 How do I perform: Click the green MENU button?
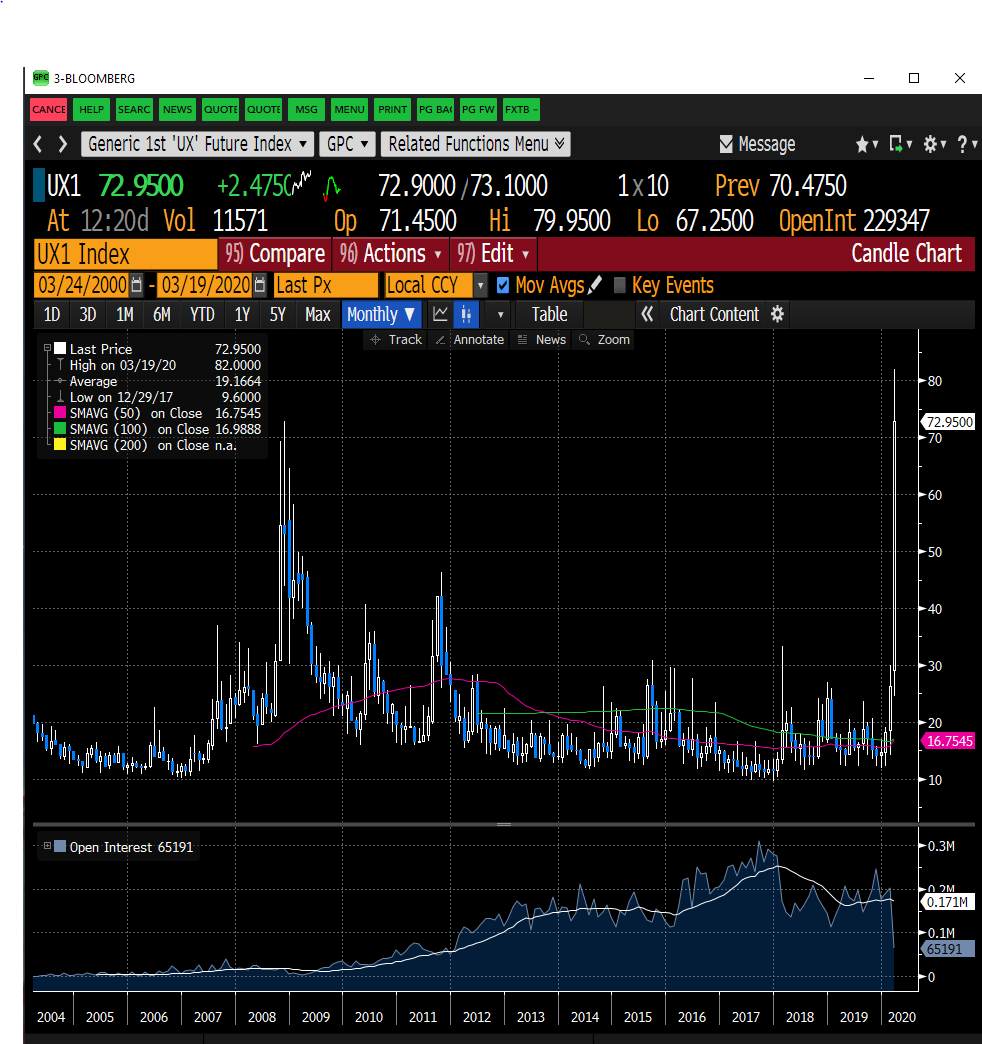(349, 109)
